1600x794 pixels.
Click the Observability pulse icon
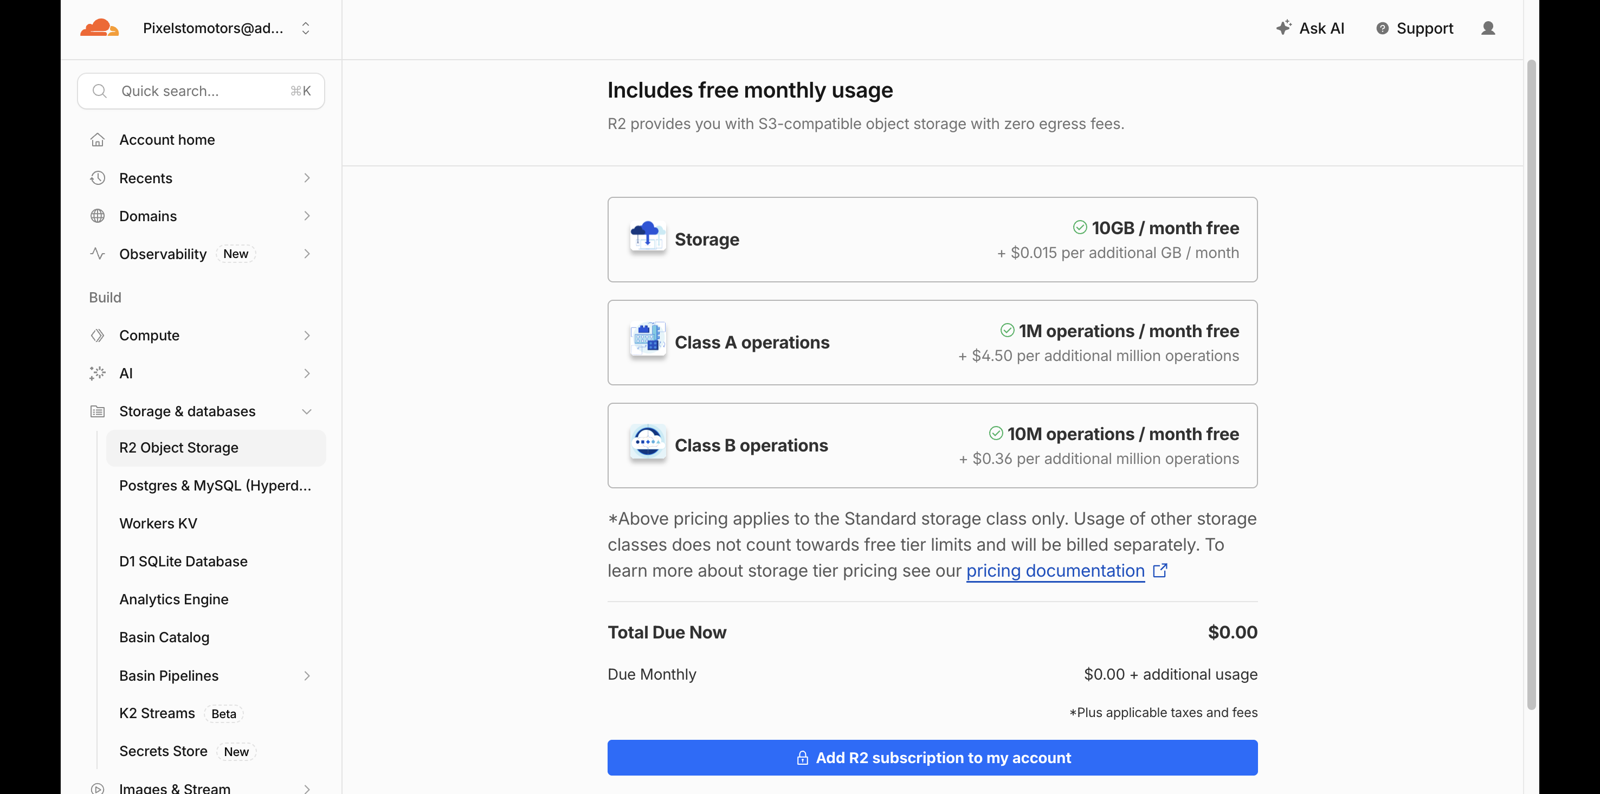97,254
